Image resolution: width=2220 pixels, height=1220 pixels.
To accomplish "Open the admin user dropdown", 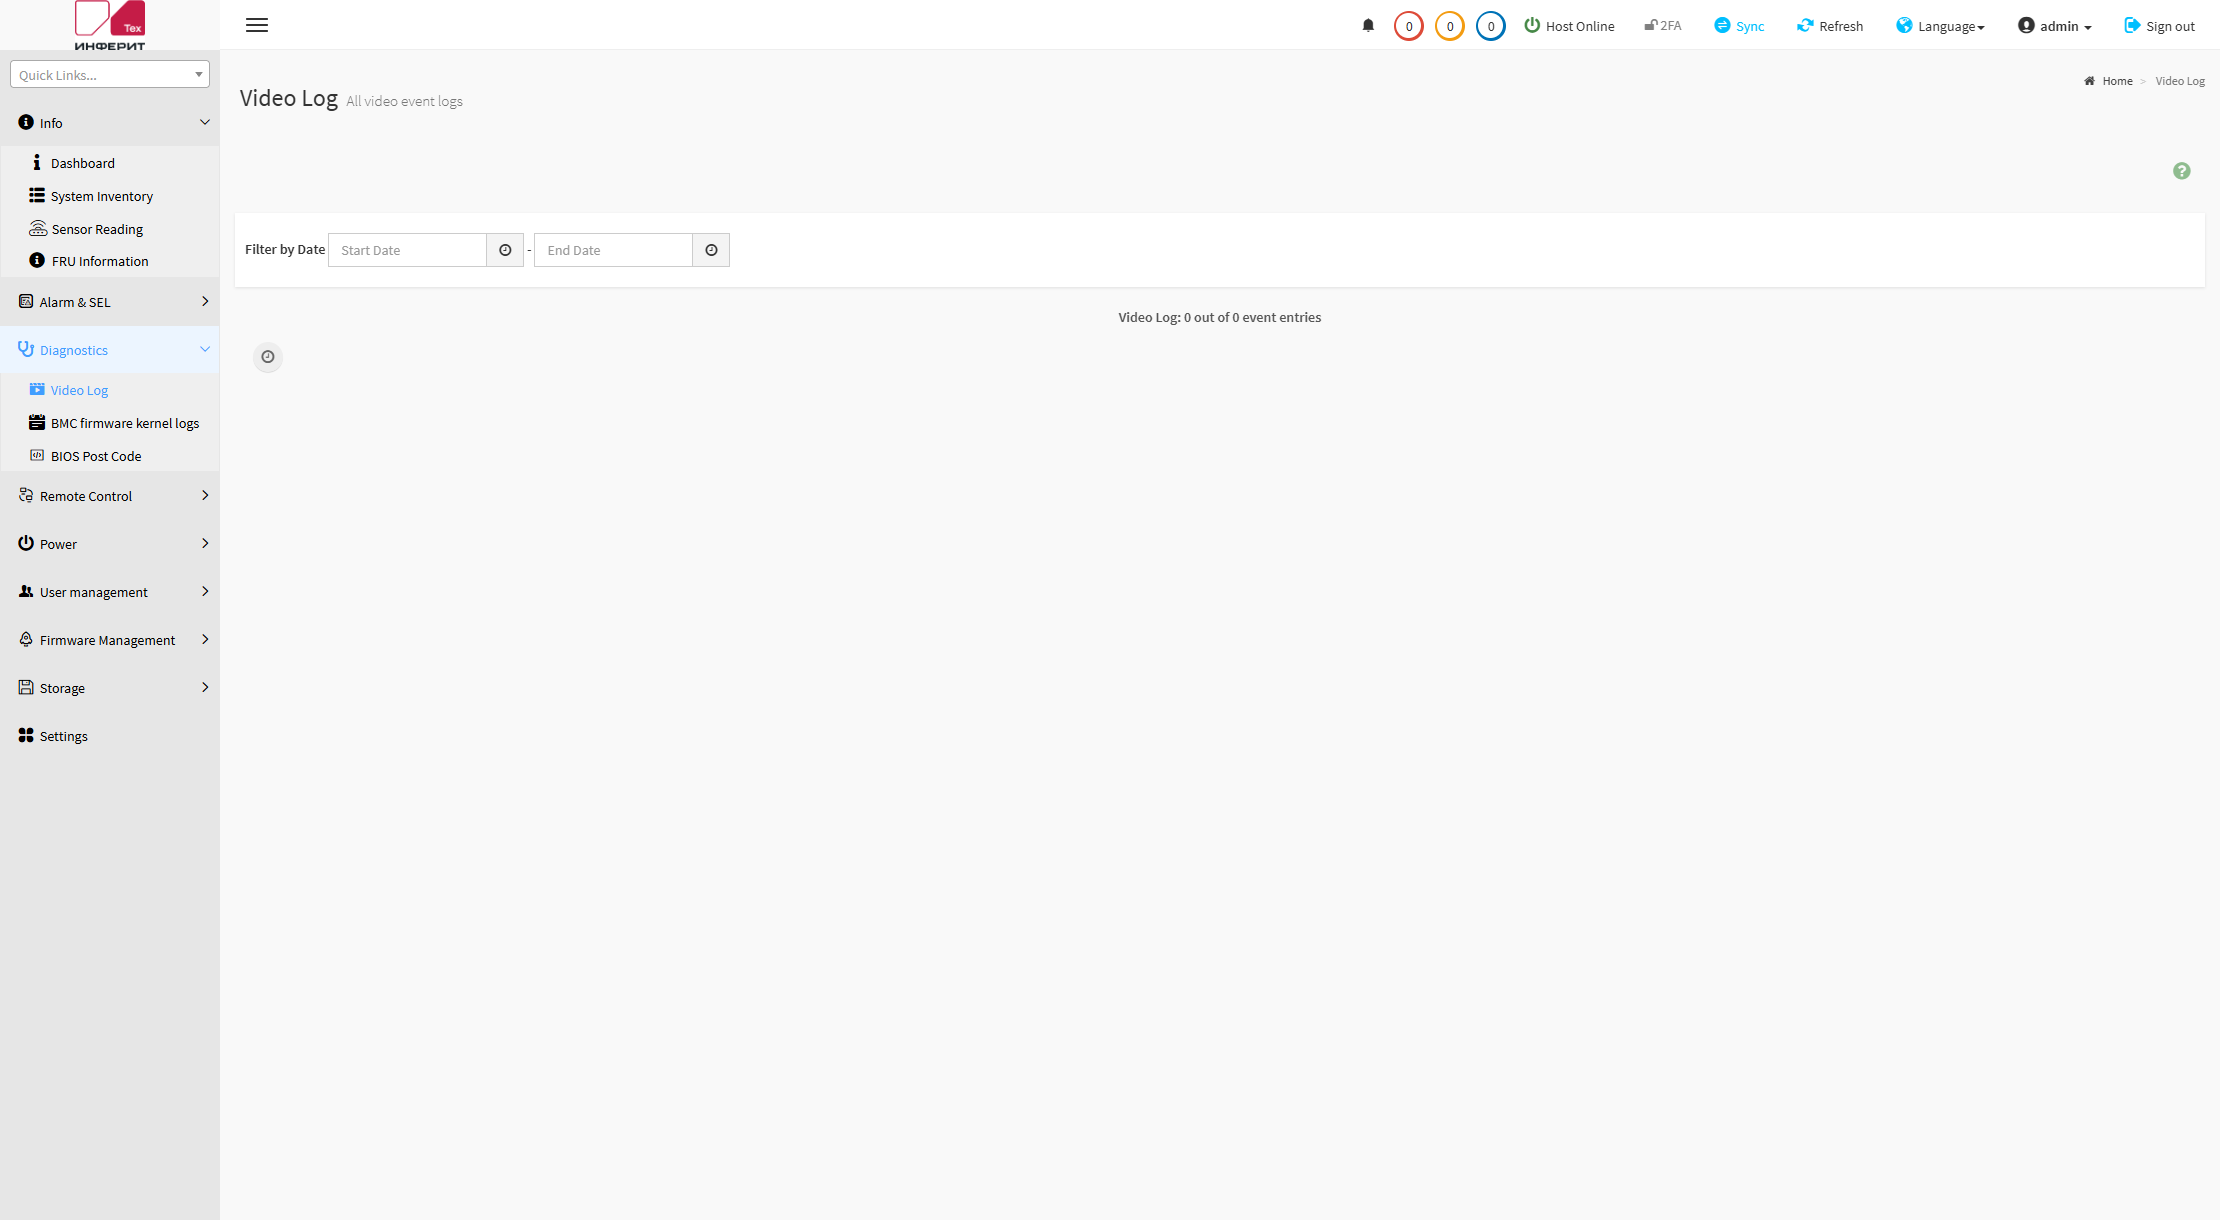I will pos(2054,26).
